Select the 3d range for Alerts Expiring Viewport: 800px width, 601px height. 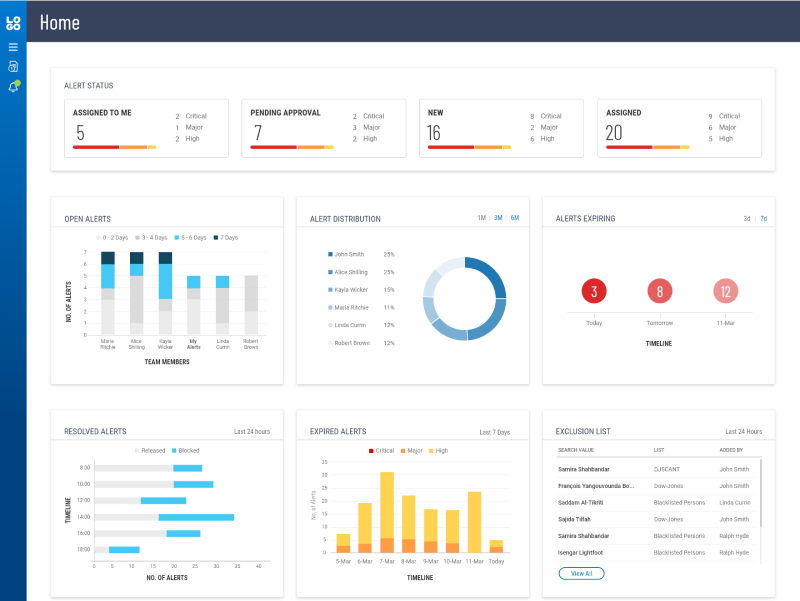tap(746, 218)
